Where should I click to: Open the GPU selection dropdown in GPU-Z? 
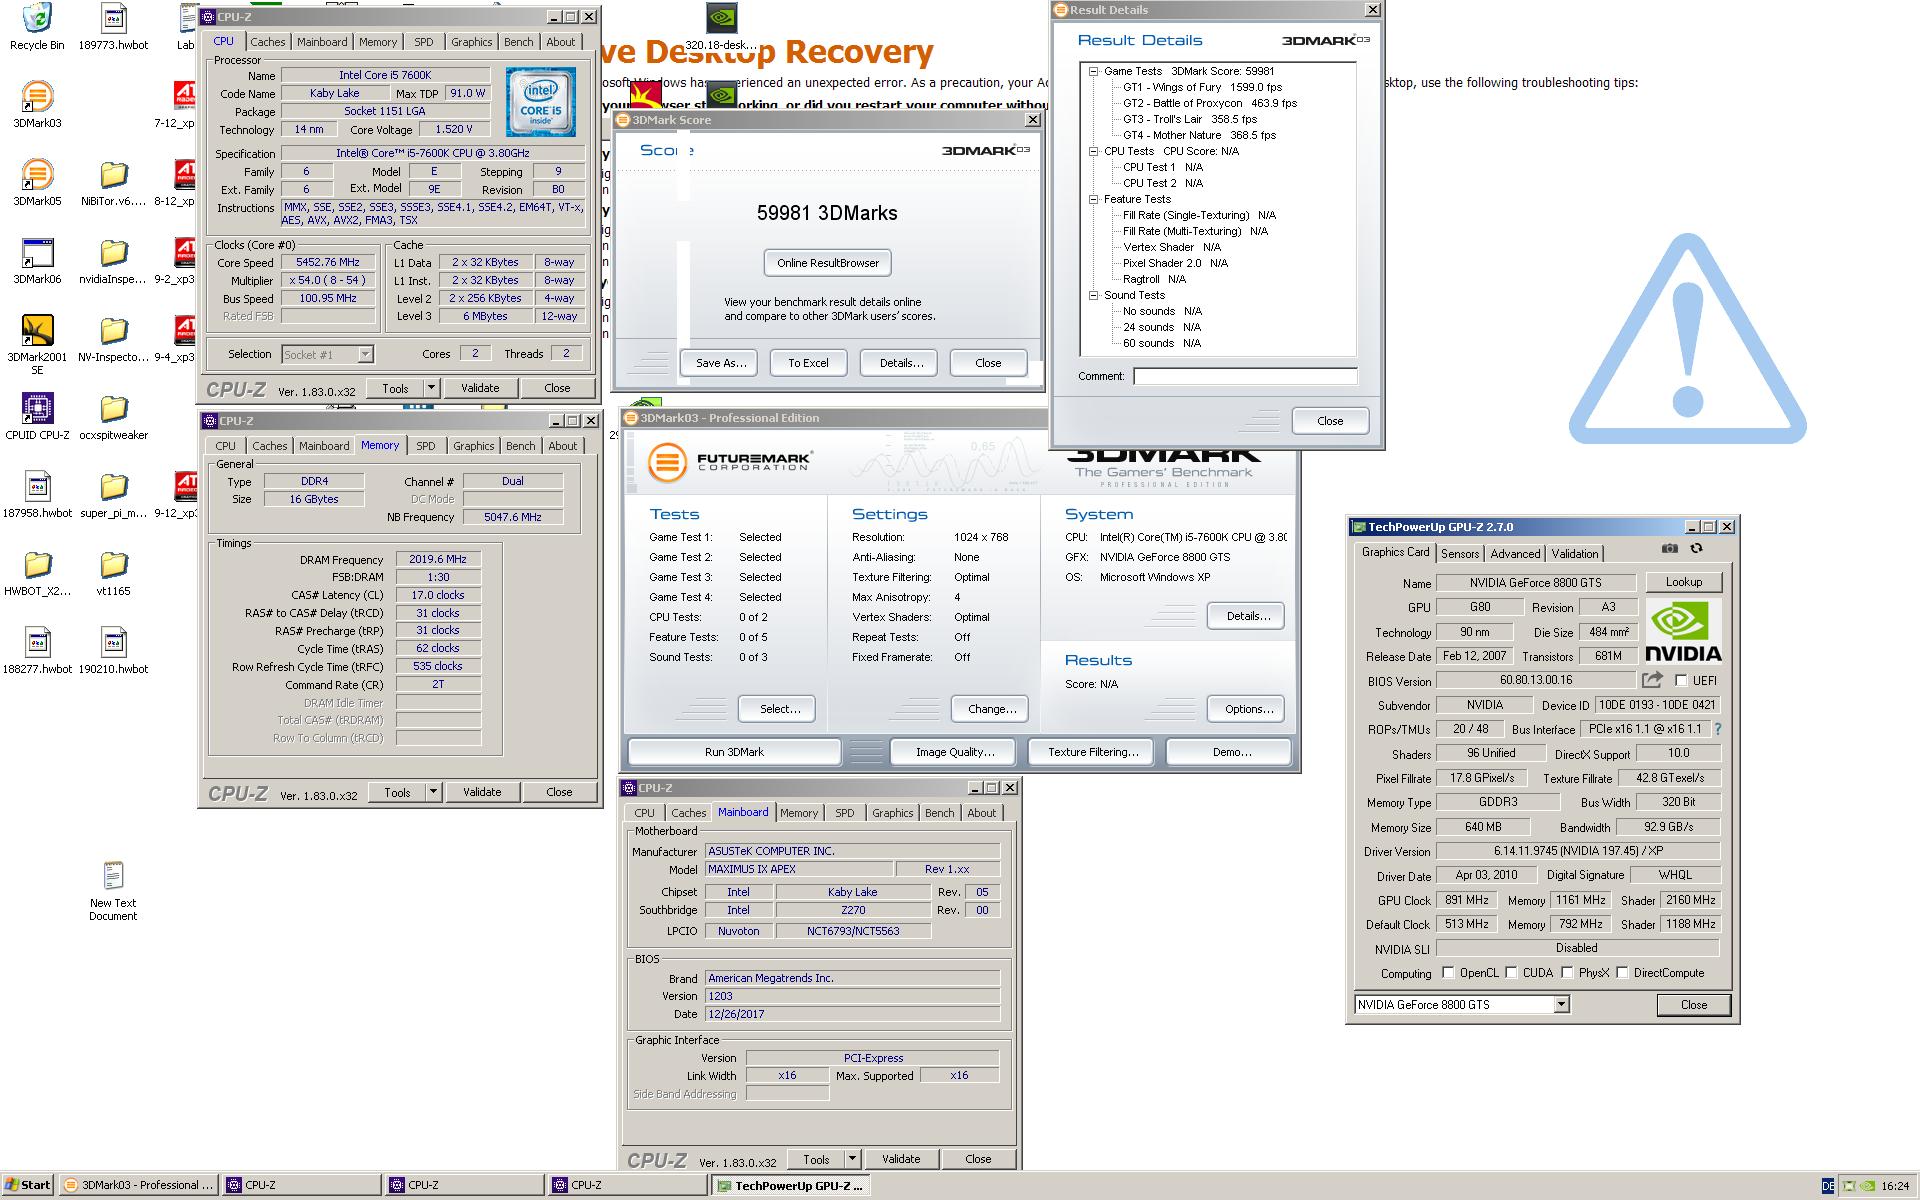[x=1561, y=1005]
